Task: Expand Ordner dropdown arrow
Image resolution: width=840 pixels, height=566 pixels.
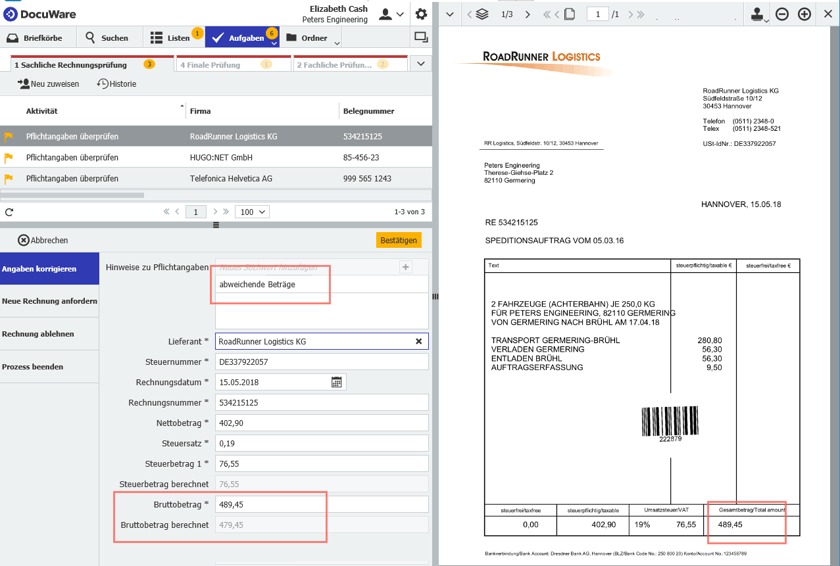Action: (x=336, y=42)
